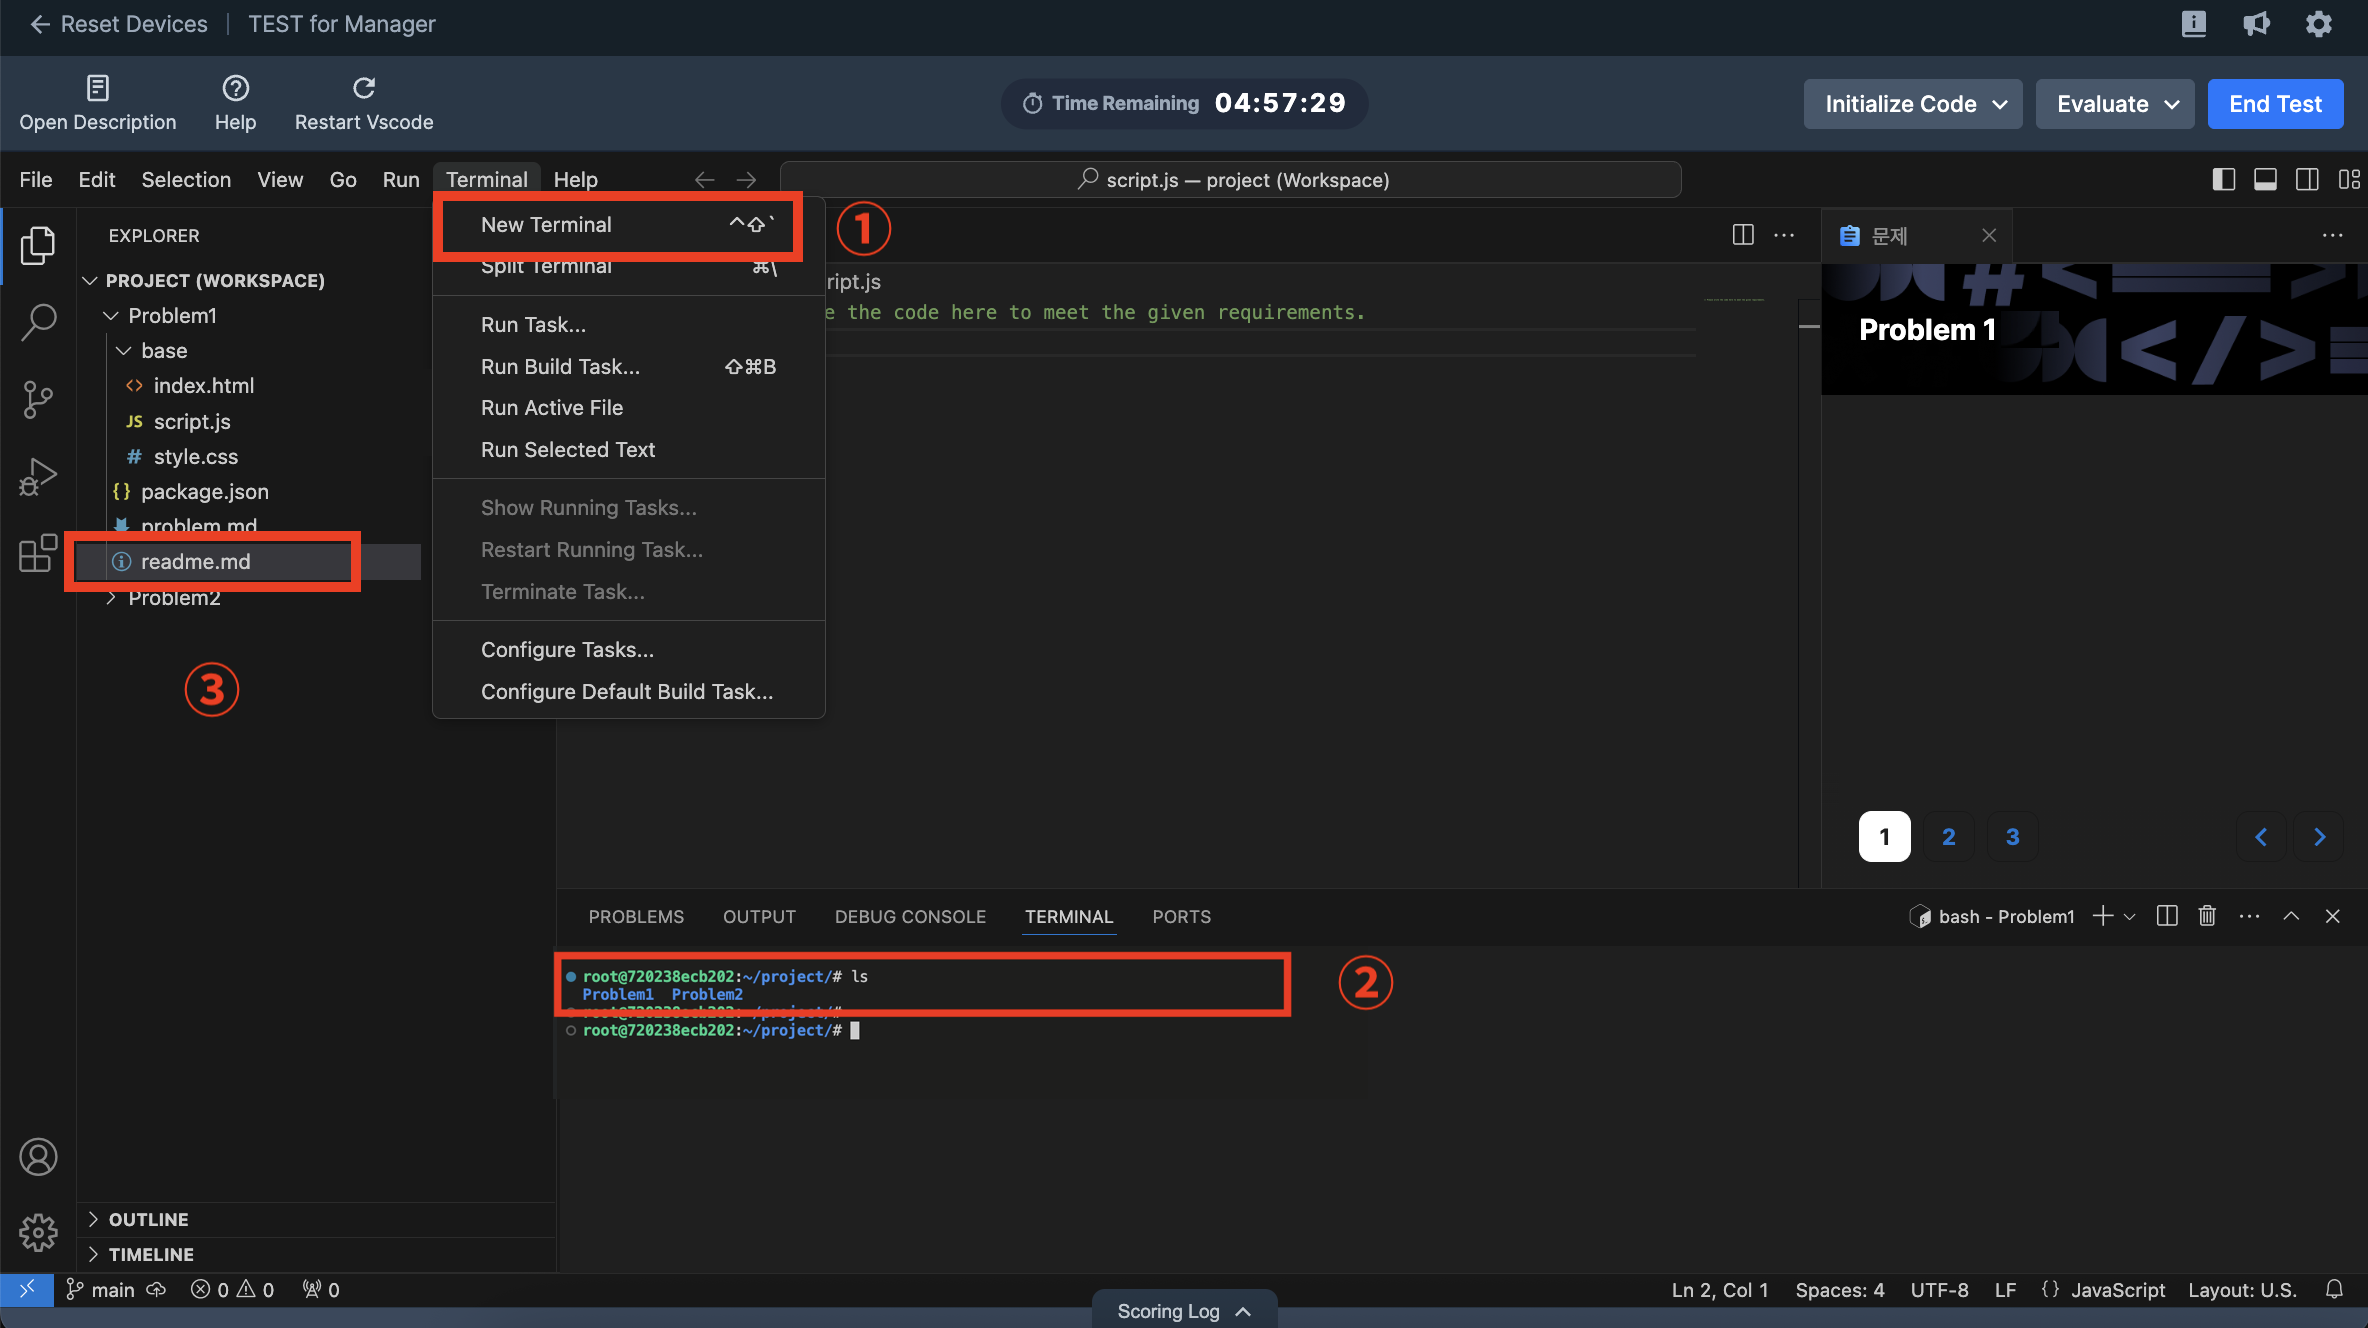Viewport: 2368px width, 1328px height.
Task: Open the Source Control view icon
Action: coord(38,399)
